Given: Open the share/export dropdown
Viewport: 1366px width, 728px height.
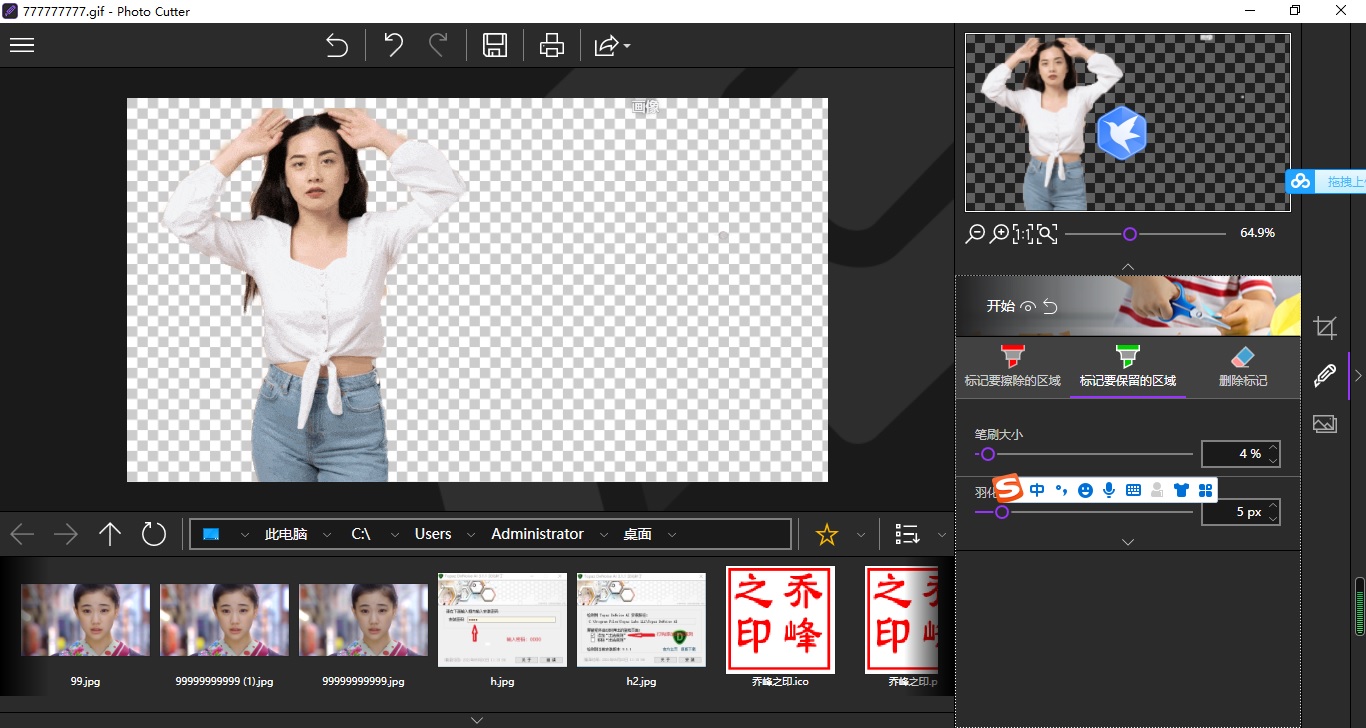Looking at the screenshot, I should 611,46.
